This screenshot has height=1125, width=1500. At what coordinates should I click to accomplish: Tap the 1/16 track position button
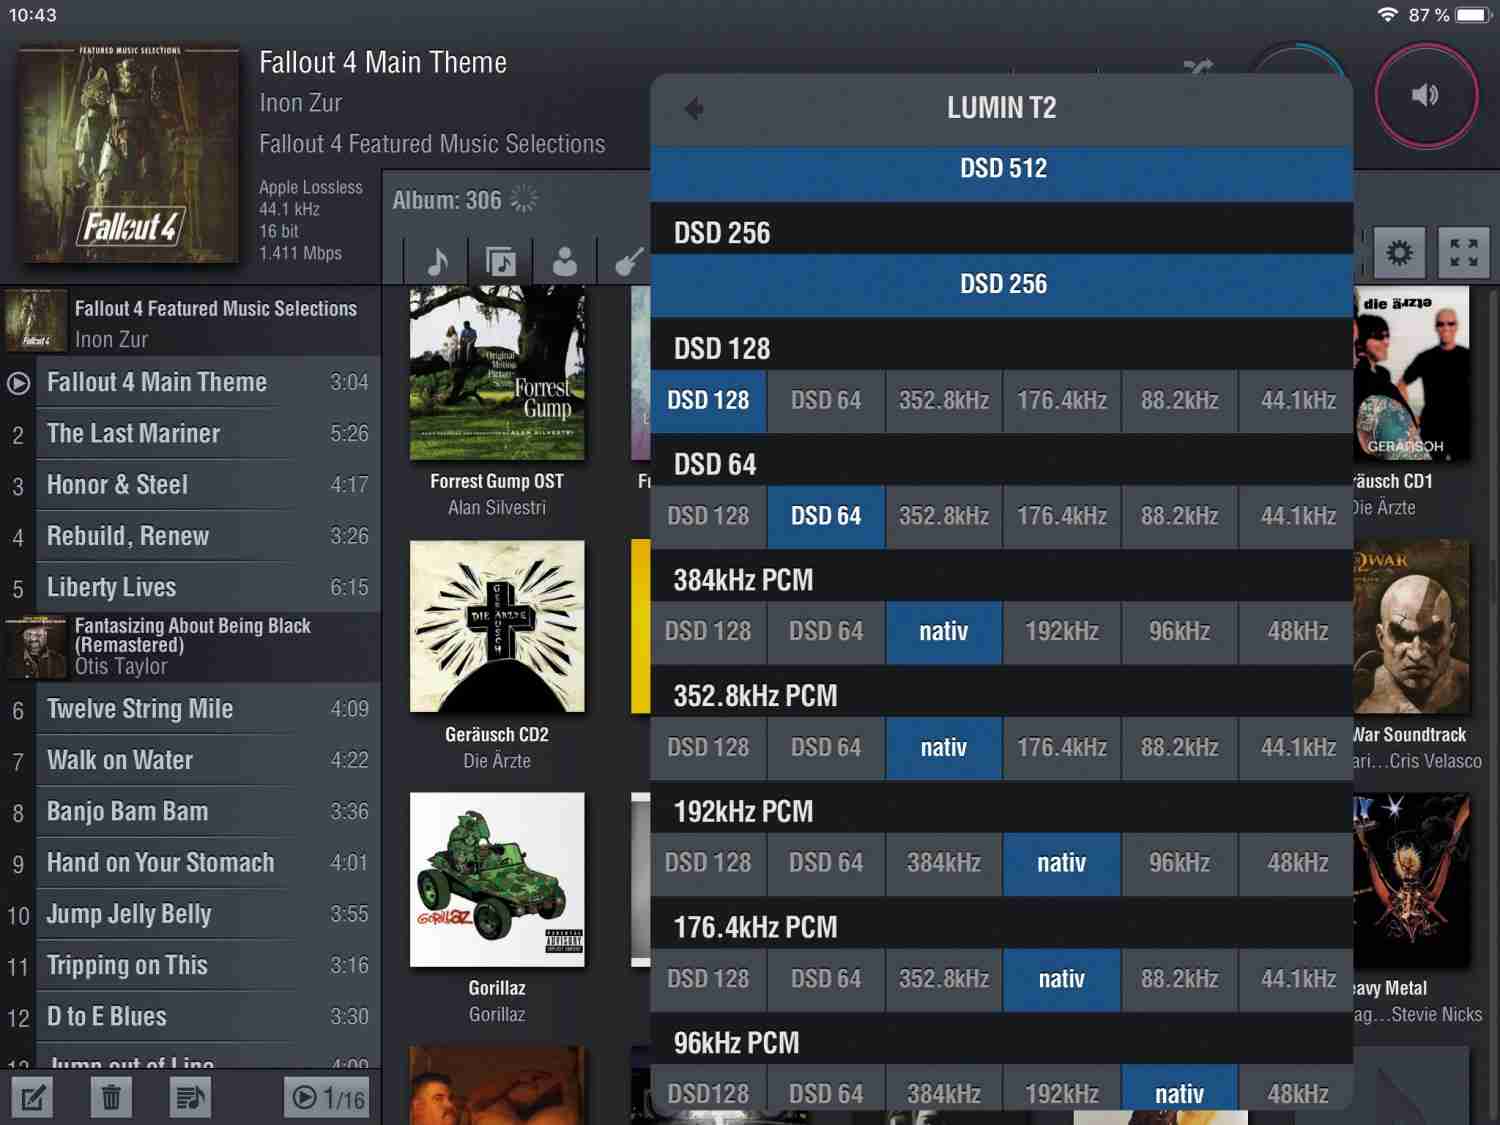[327, 1099]
